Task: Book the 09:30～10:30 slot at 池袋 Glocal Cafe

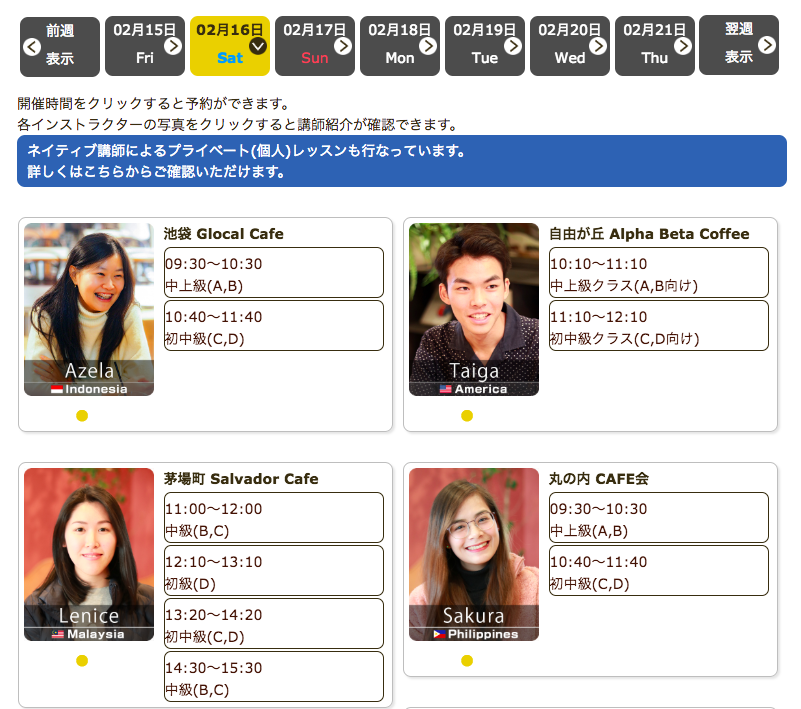Action: point(273,273)
